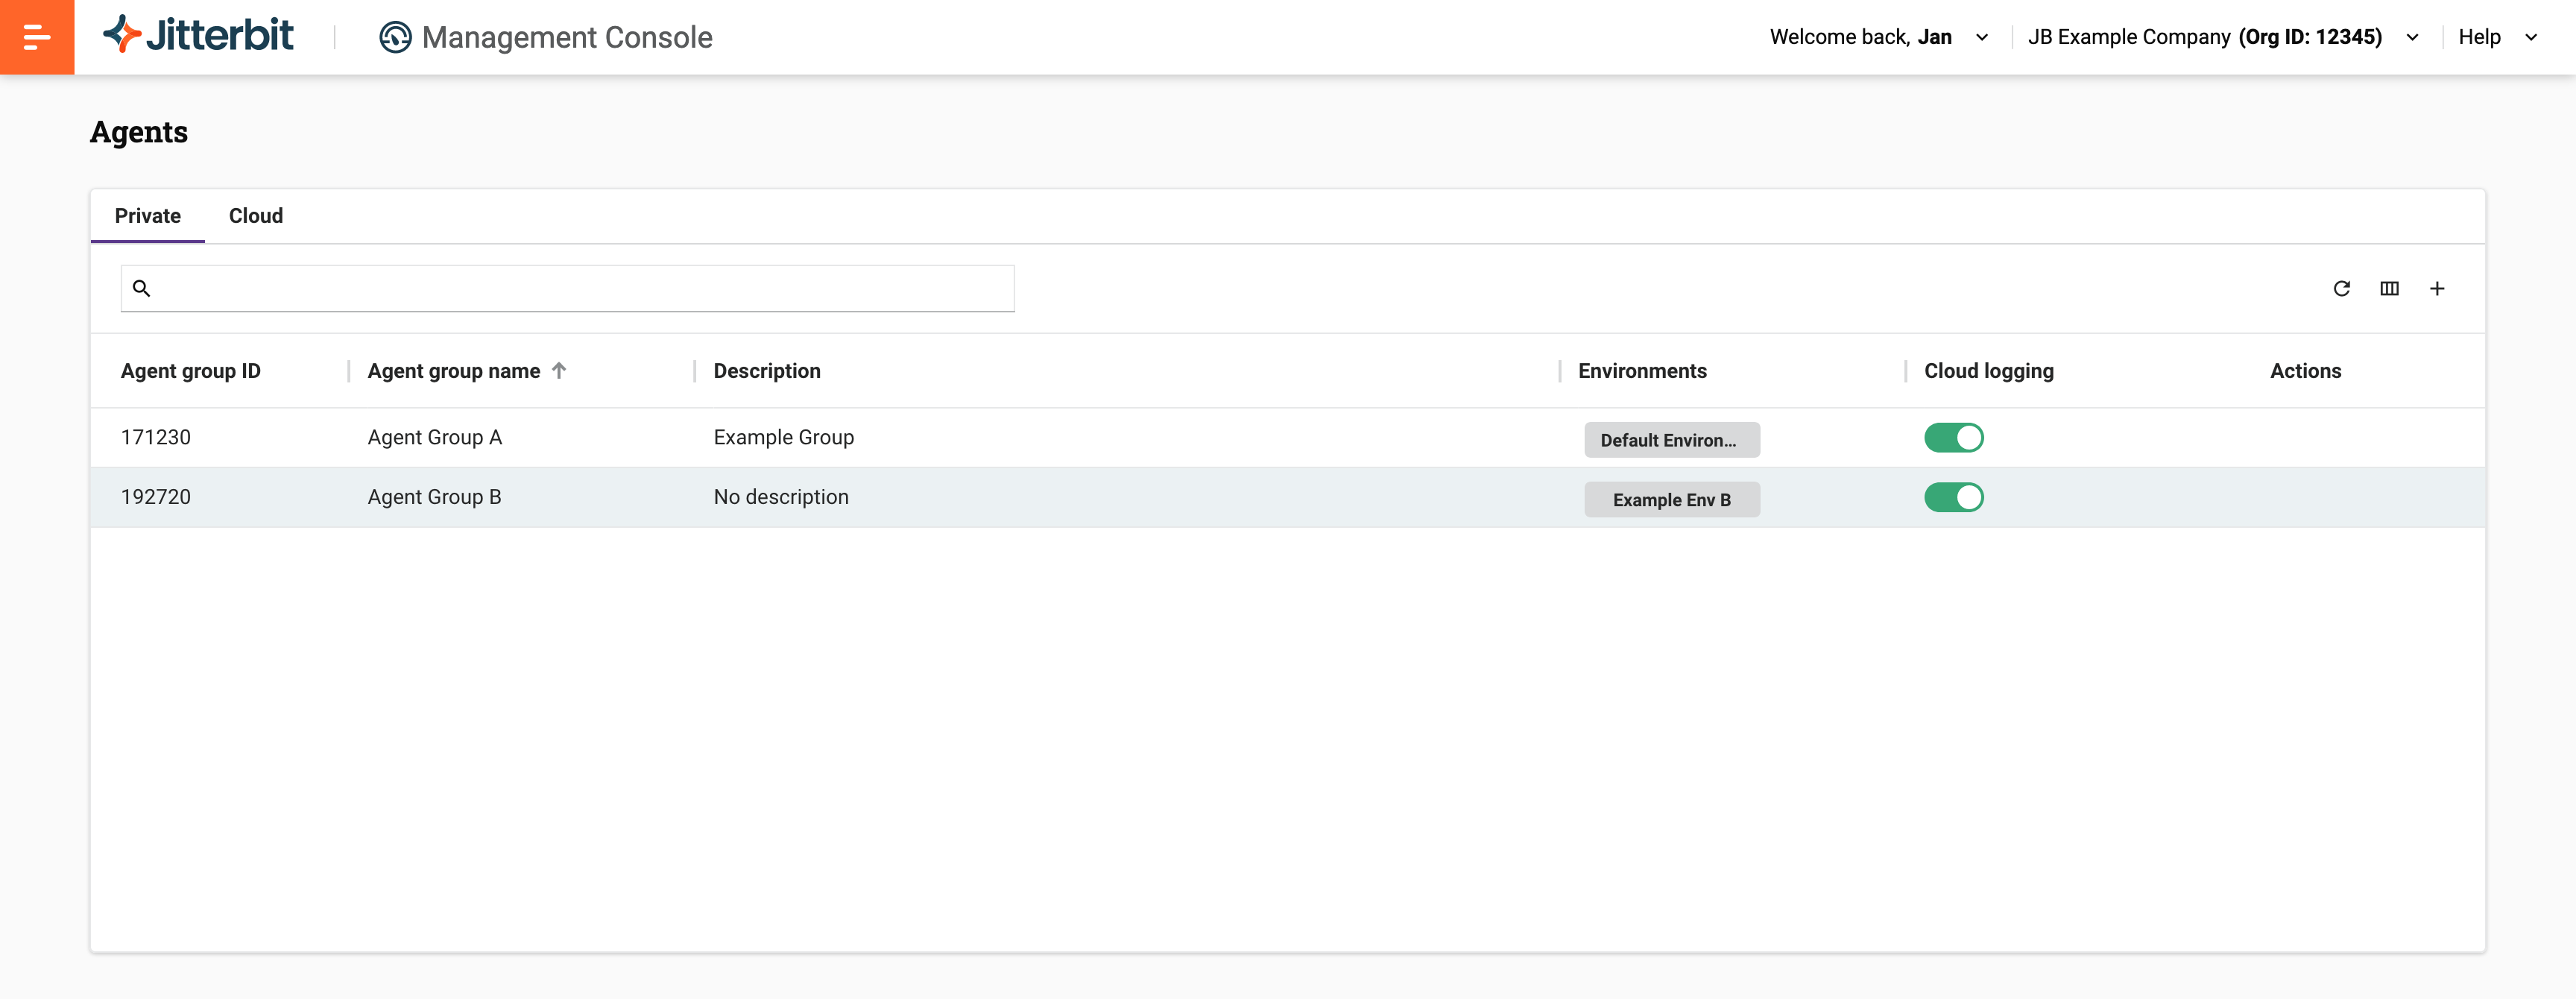Focus the agent group search field
Image resolution: width=2576 pixels, height=999 pixels.
[567, 288]
